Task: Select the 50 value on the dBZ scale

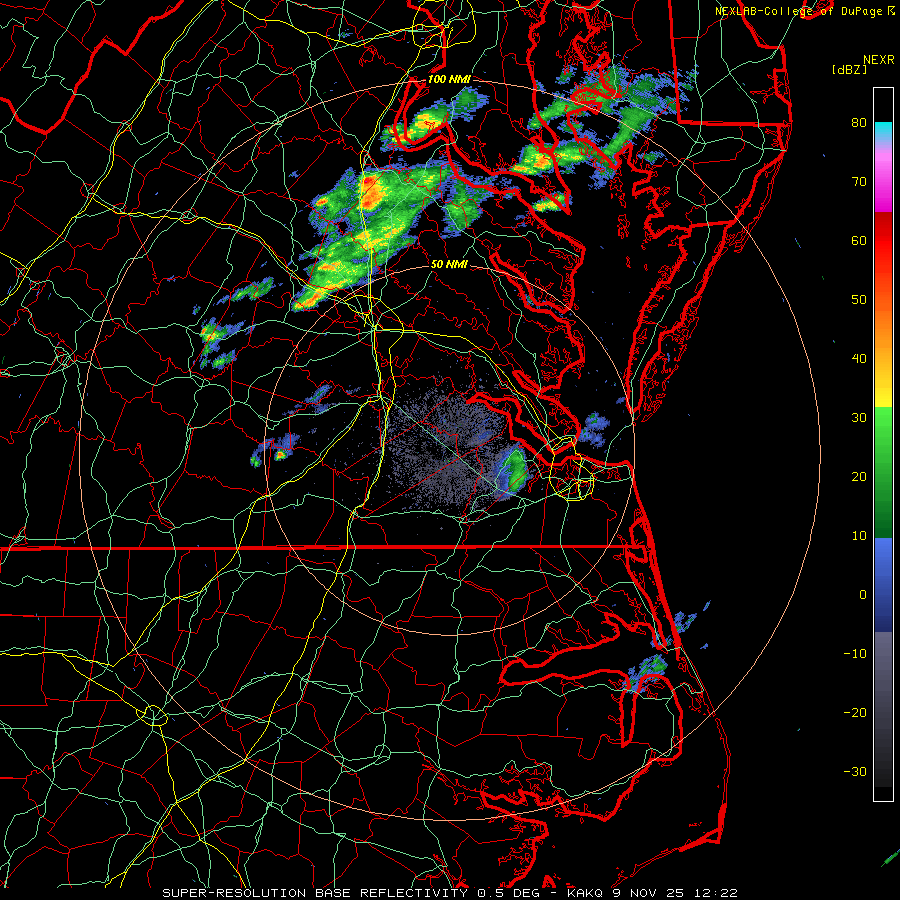Action: click(859, 300)
